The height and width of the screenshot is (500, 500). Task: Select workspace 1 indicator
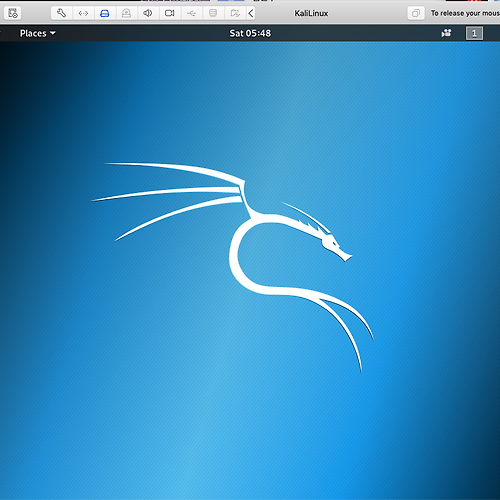coord(474,33)
